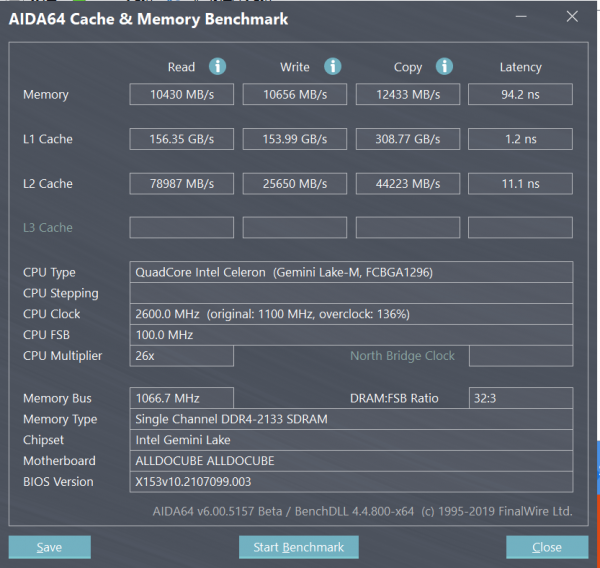Select the Memory Write value field

point(294,95)
